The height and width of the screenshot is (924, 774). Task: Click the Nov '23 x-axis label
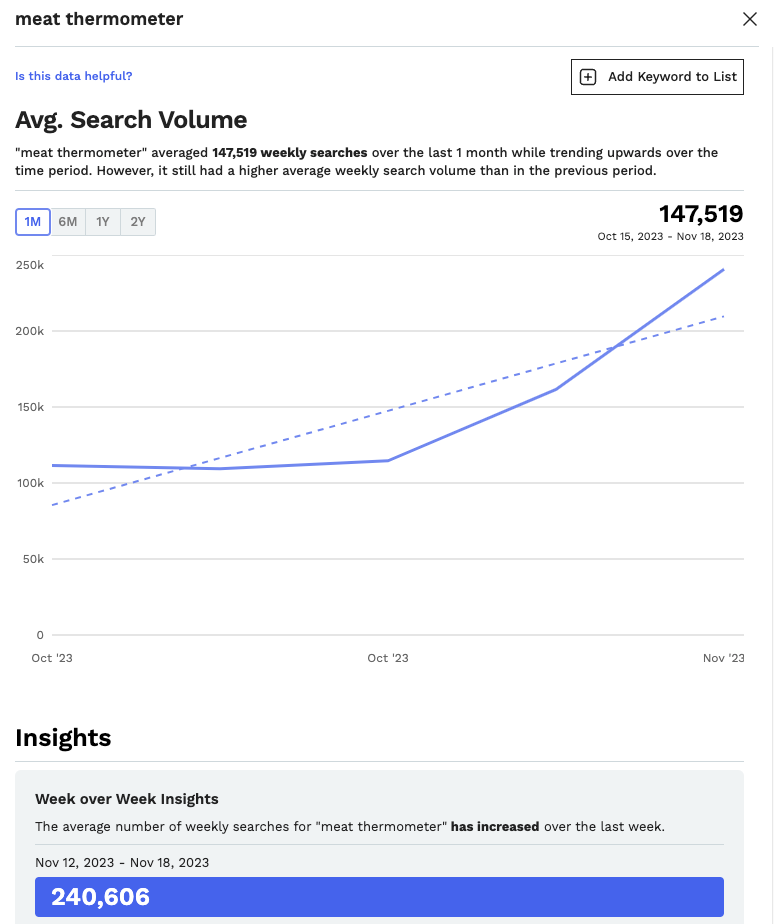pos(723,658)
